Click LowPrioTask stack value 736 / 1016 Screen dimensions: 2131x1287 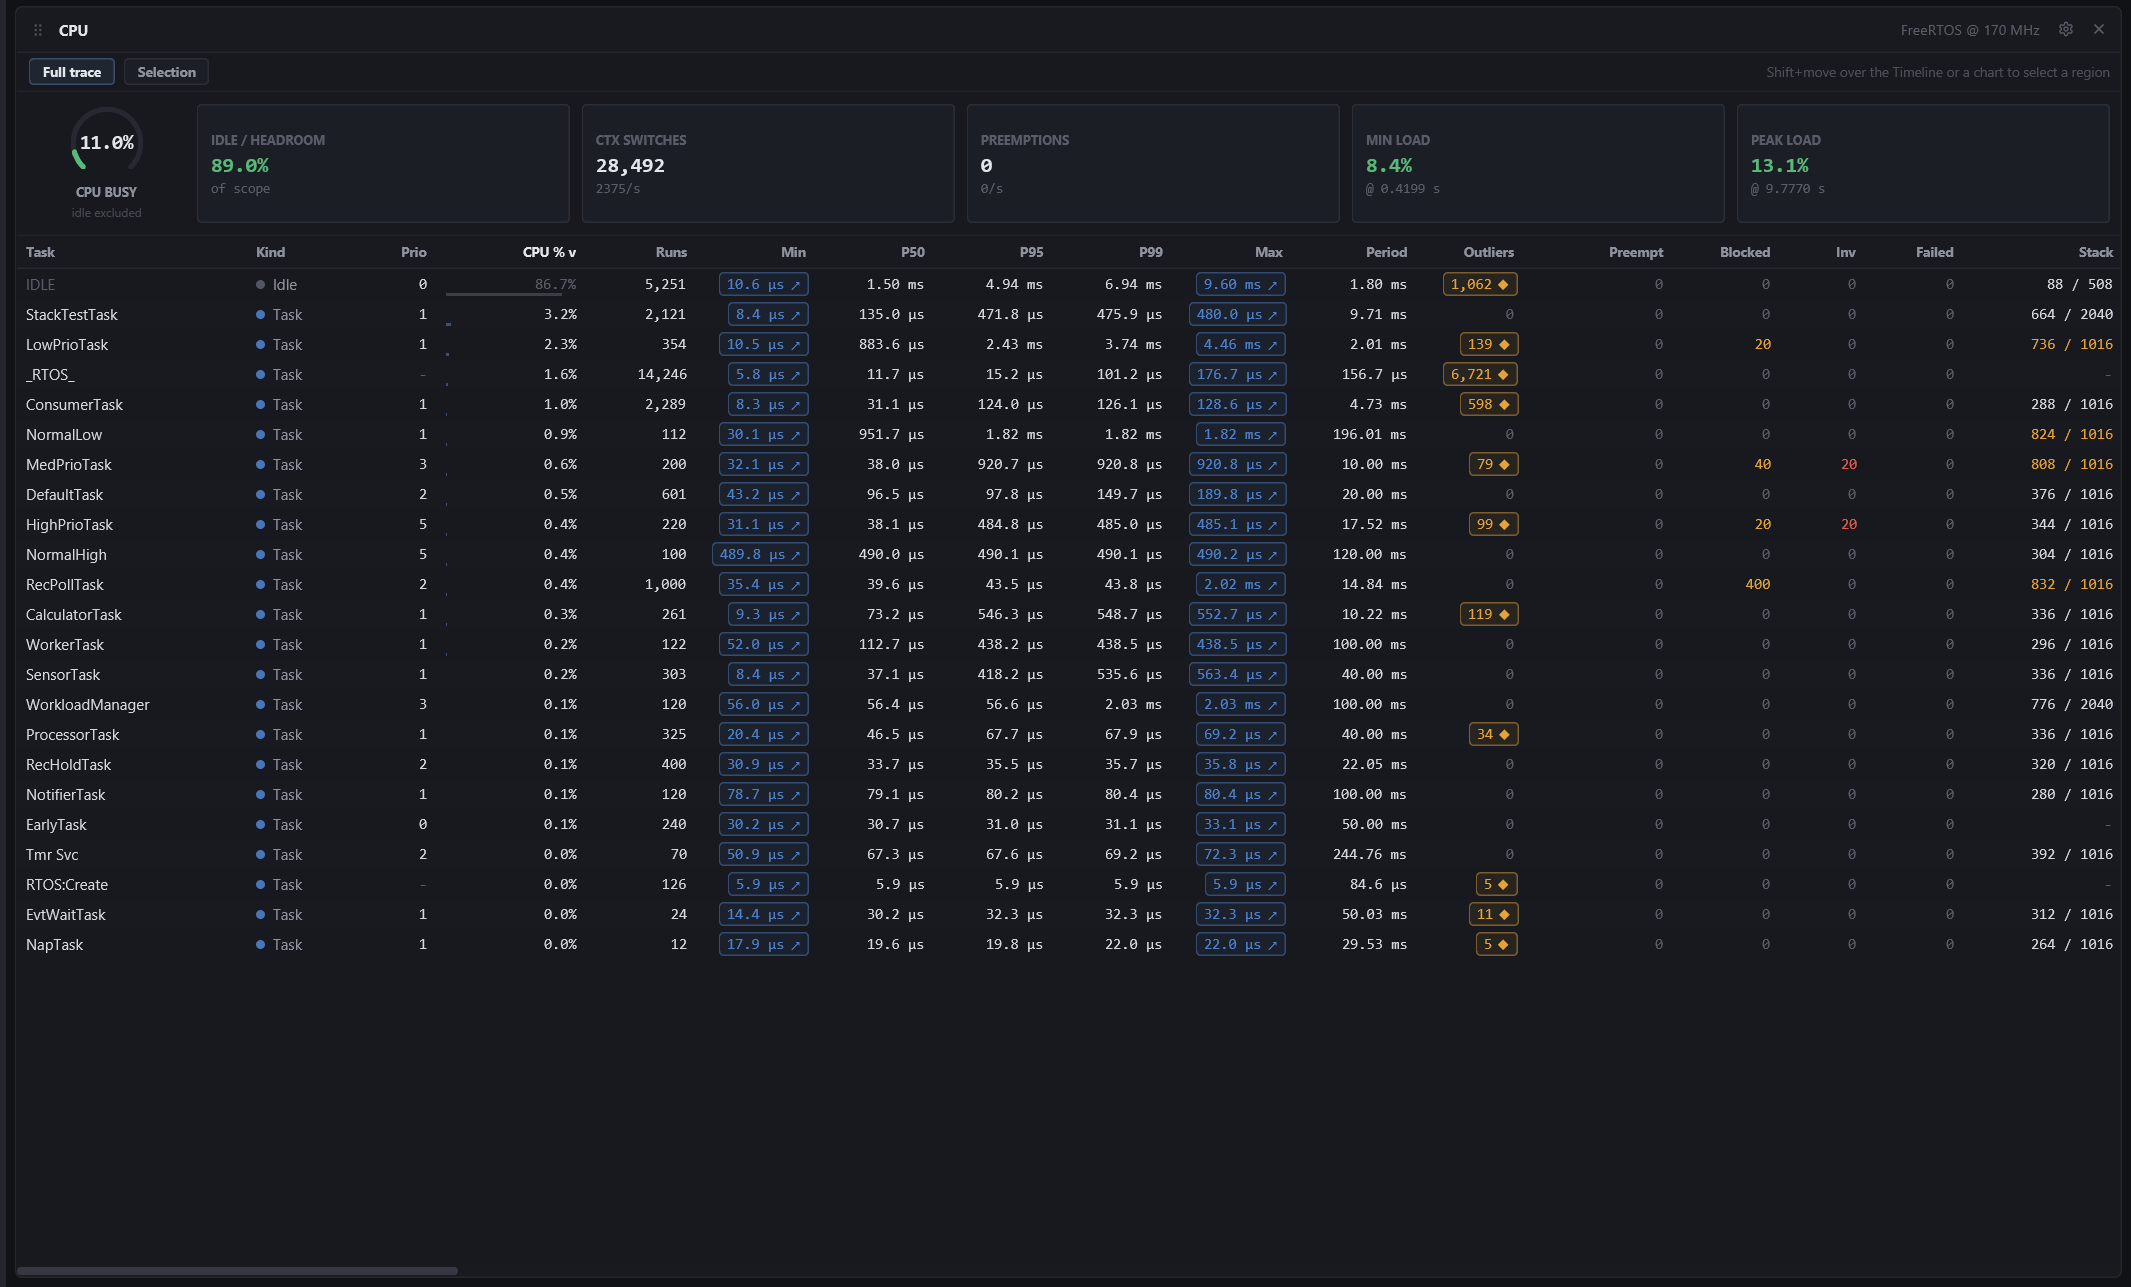pyautogui.click(x=2071, y=344)
